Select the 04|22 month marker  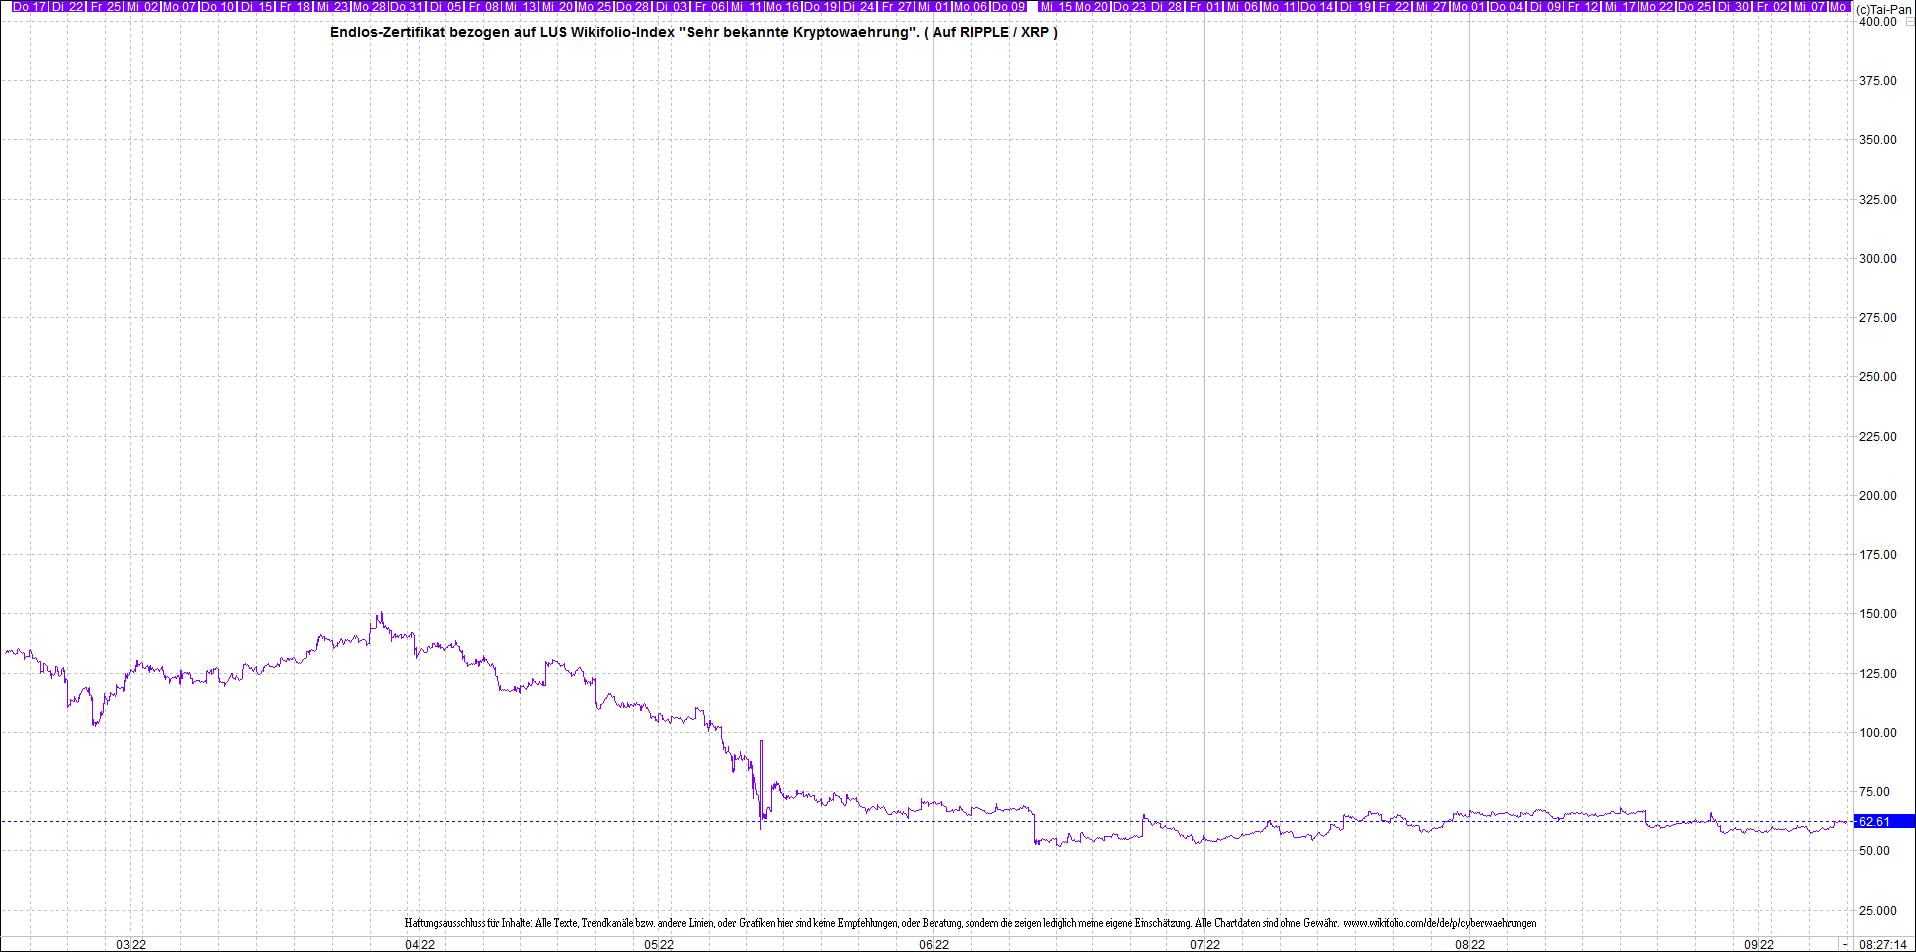coord(419,944)
